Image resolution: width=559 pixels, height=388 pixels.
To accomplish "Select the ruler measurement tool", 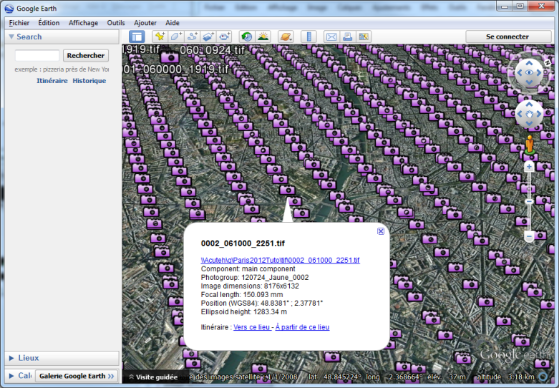I will point(309,37).
